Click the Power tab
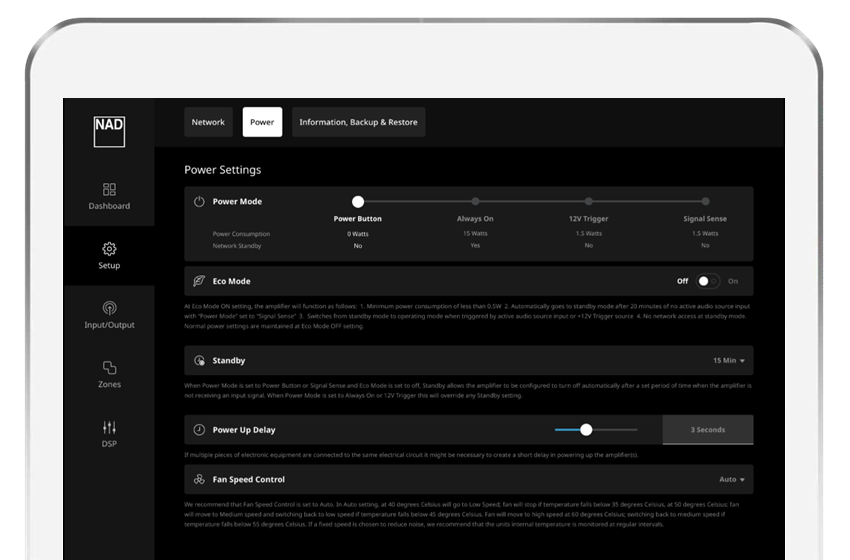The image size is (850, 560). pyautogui.click(x=262, y=122)
